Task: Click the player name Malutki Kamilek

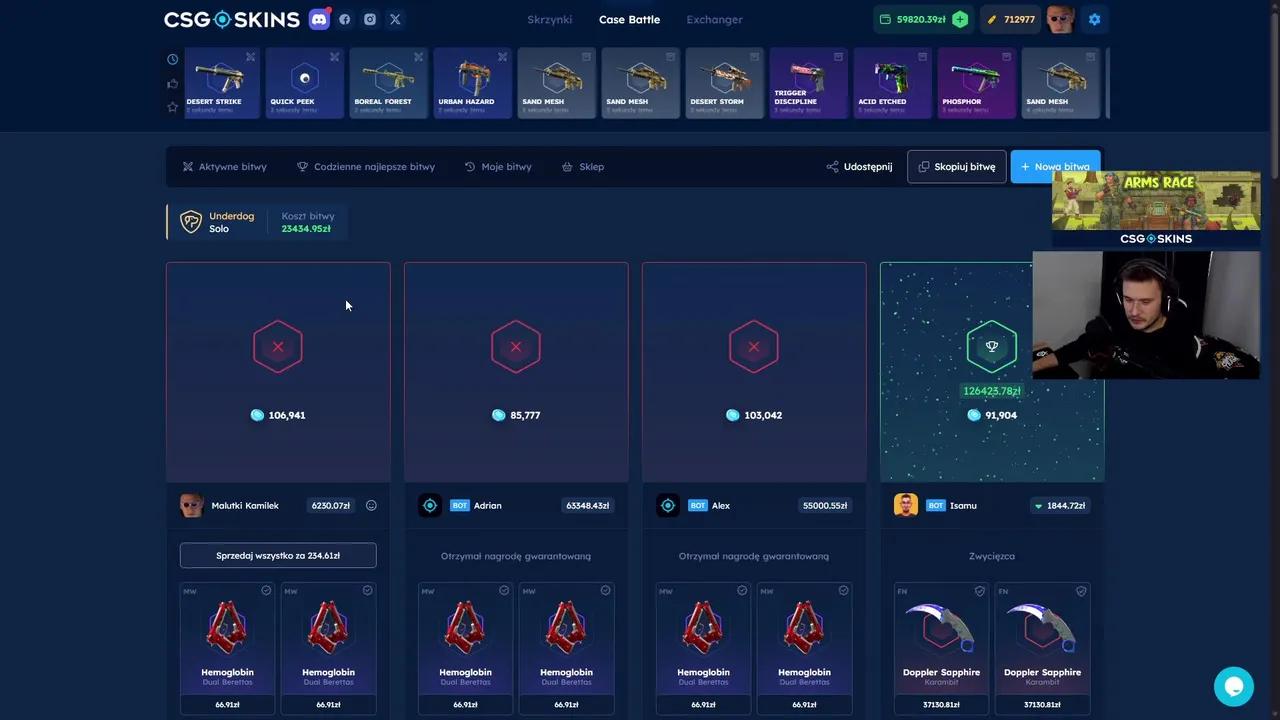Action: point(245,506)
